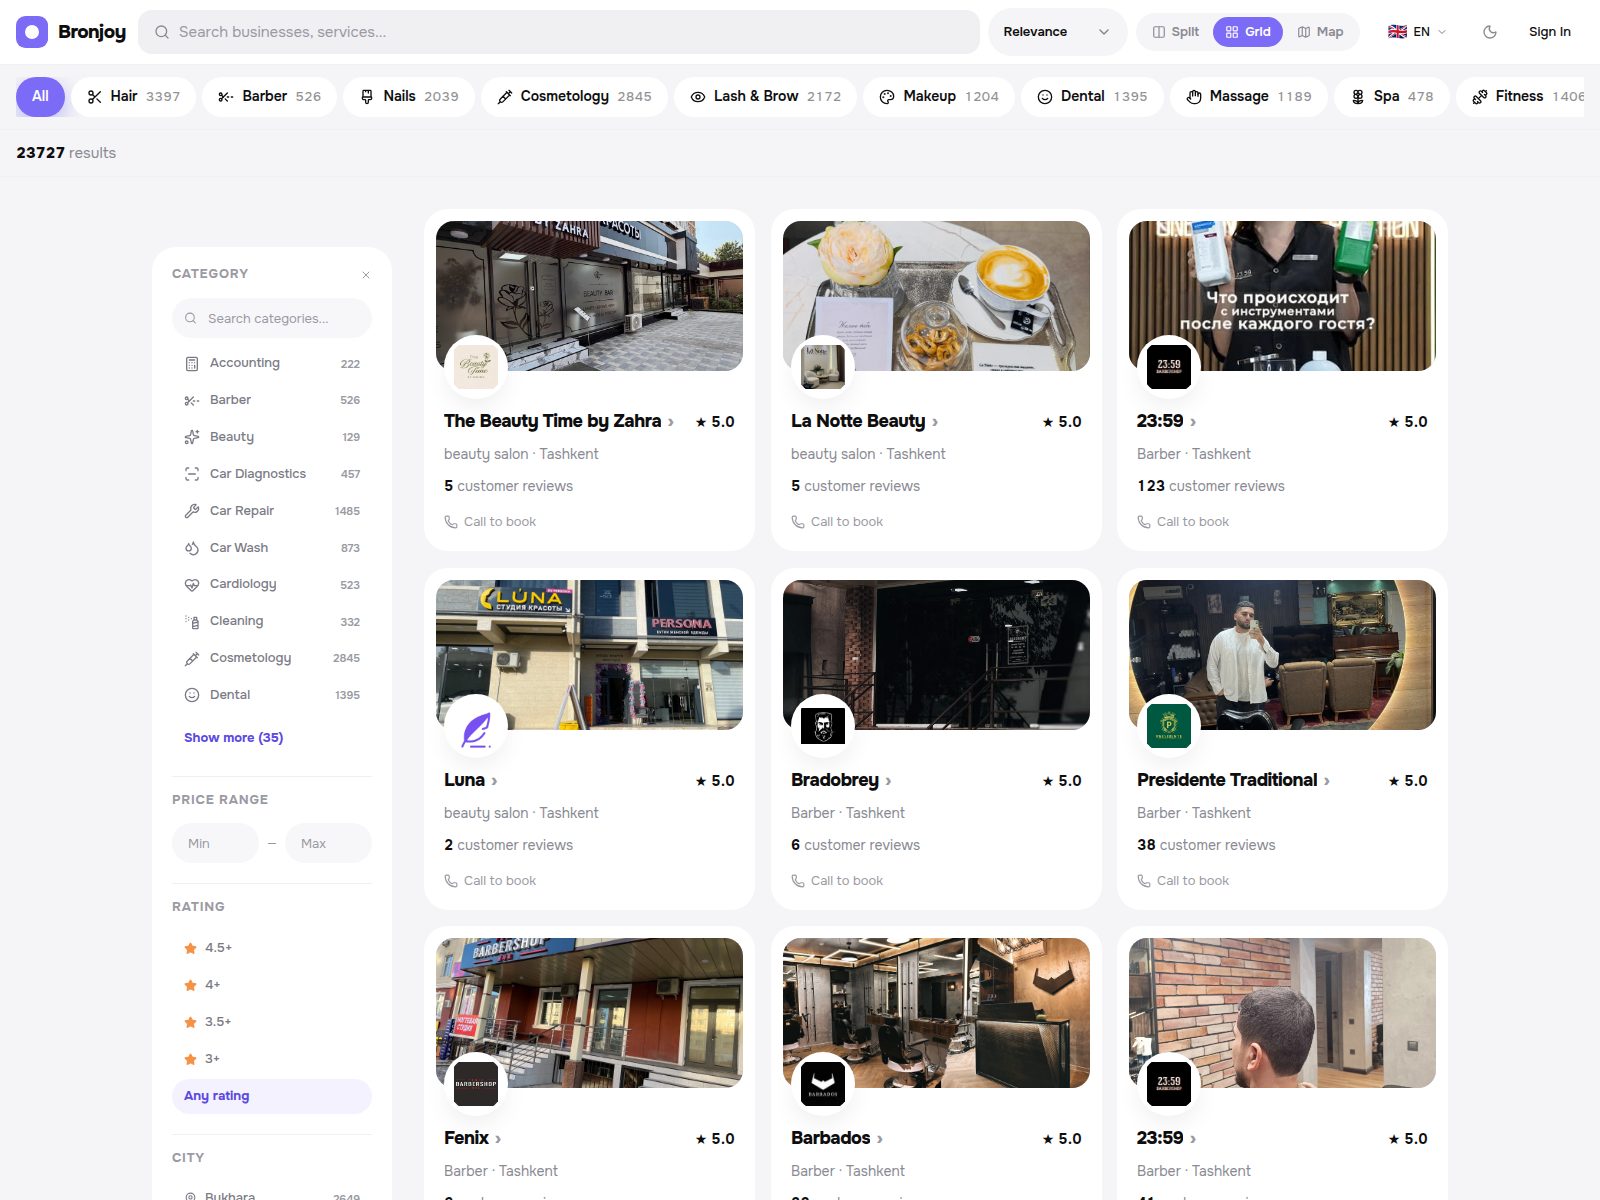Click the Cleaning spray icon
Image resolution: width=1600 pixels, height=1200 pixels.
[x=192, y=621]
